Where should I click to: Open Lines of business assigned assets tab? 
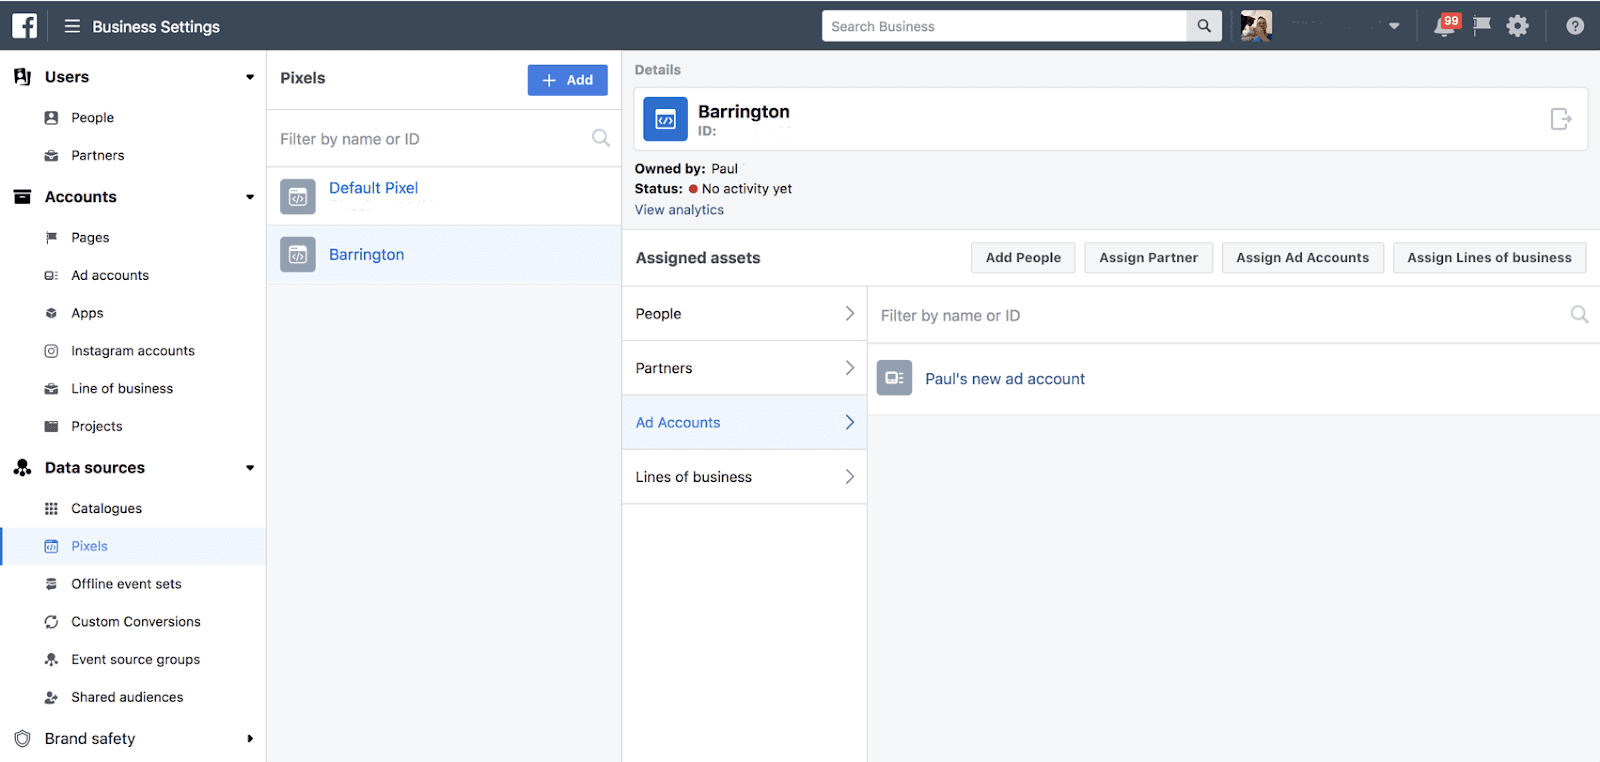coord(744,477)
